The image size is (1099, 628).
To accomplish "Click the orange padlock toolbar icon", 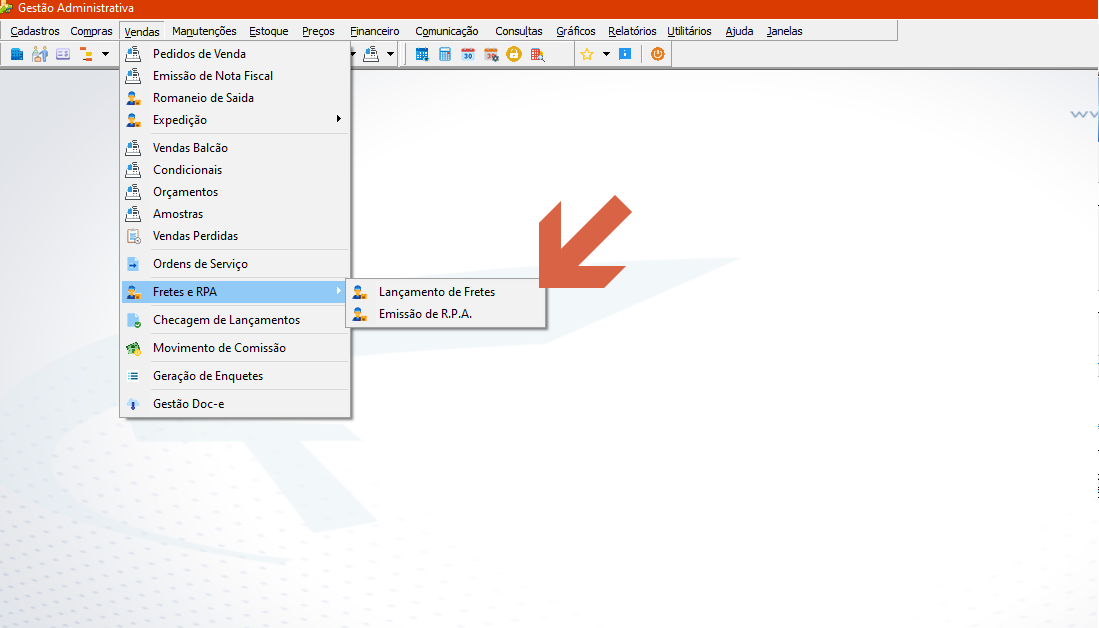I will click(514, 54).
